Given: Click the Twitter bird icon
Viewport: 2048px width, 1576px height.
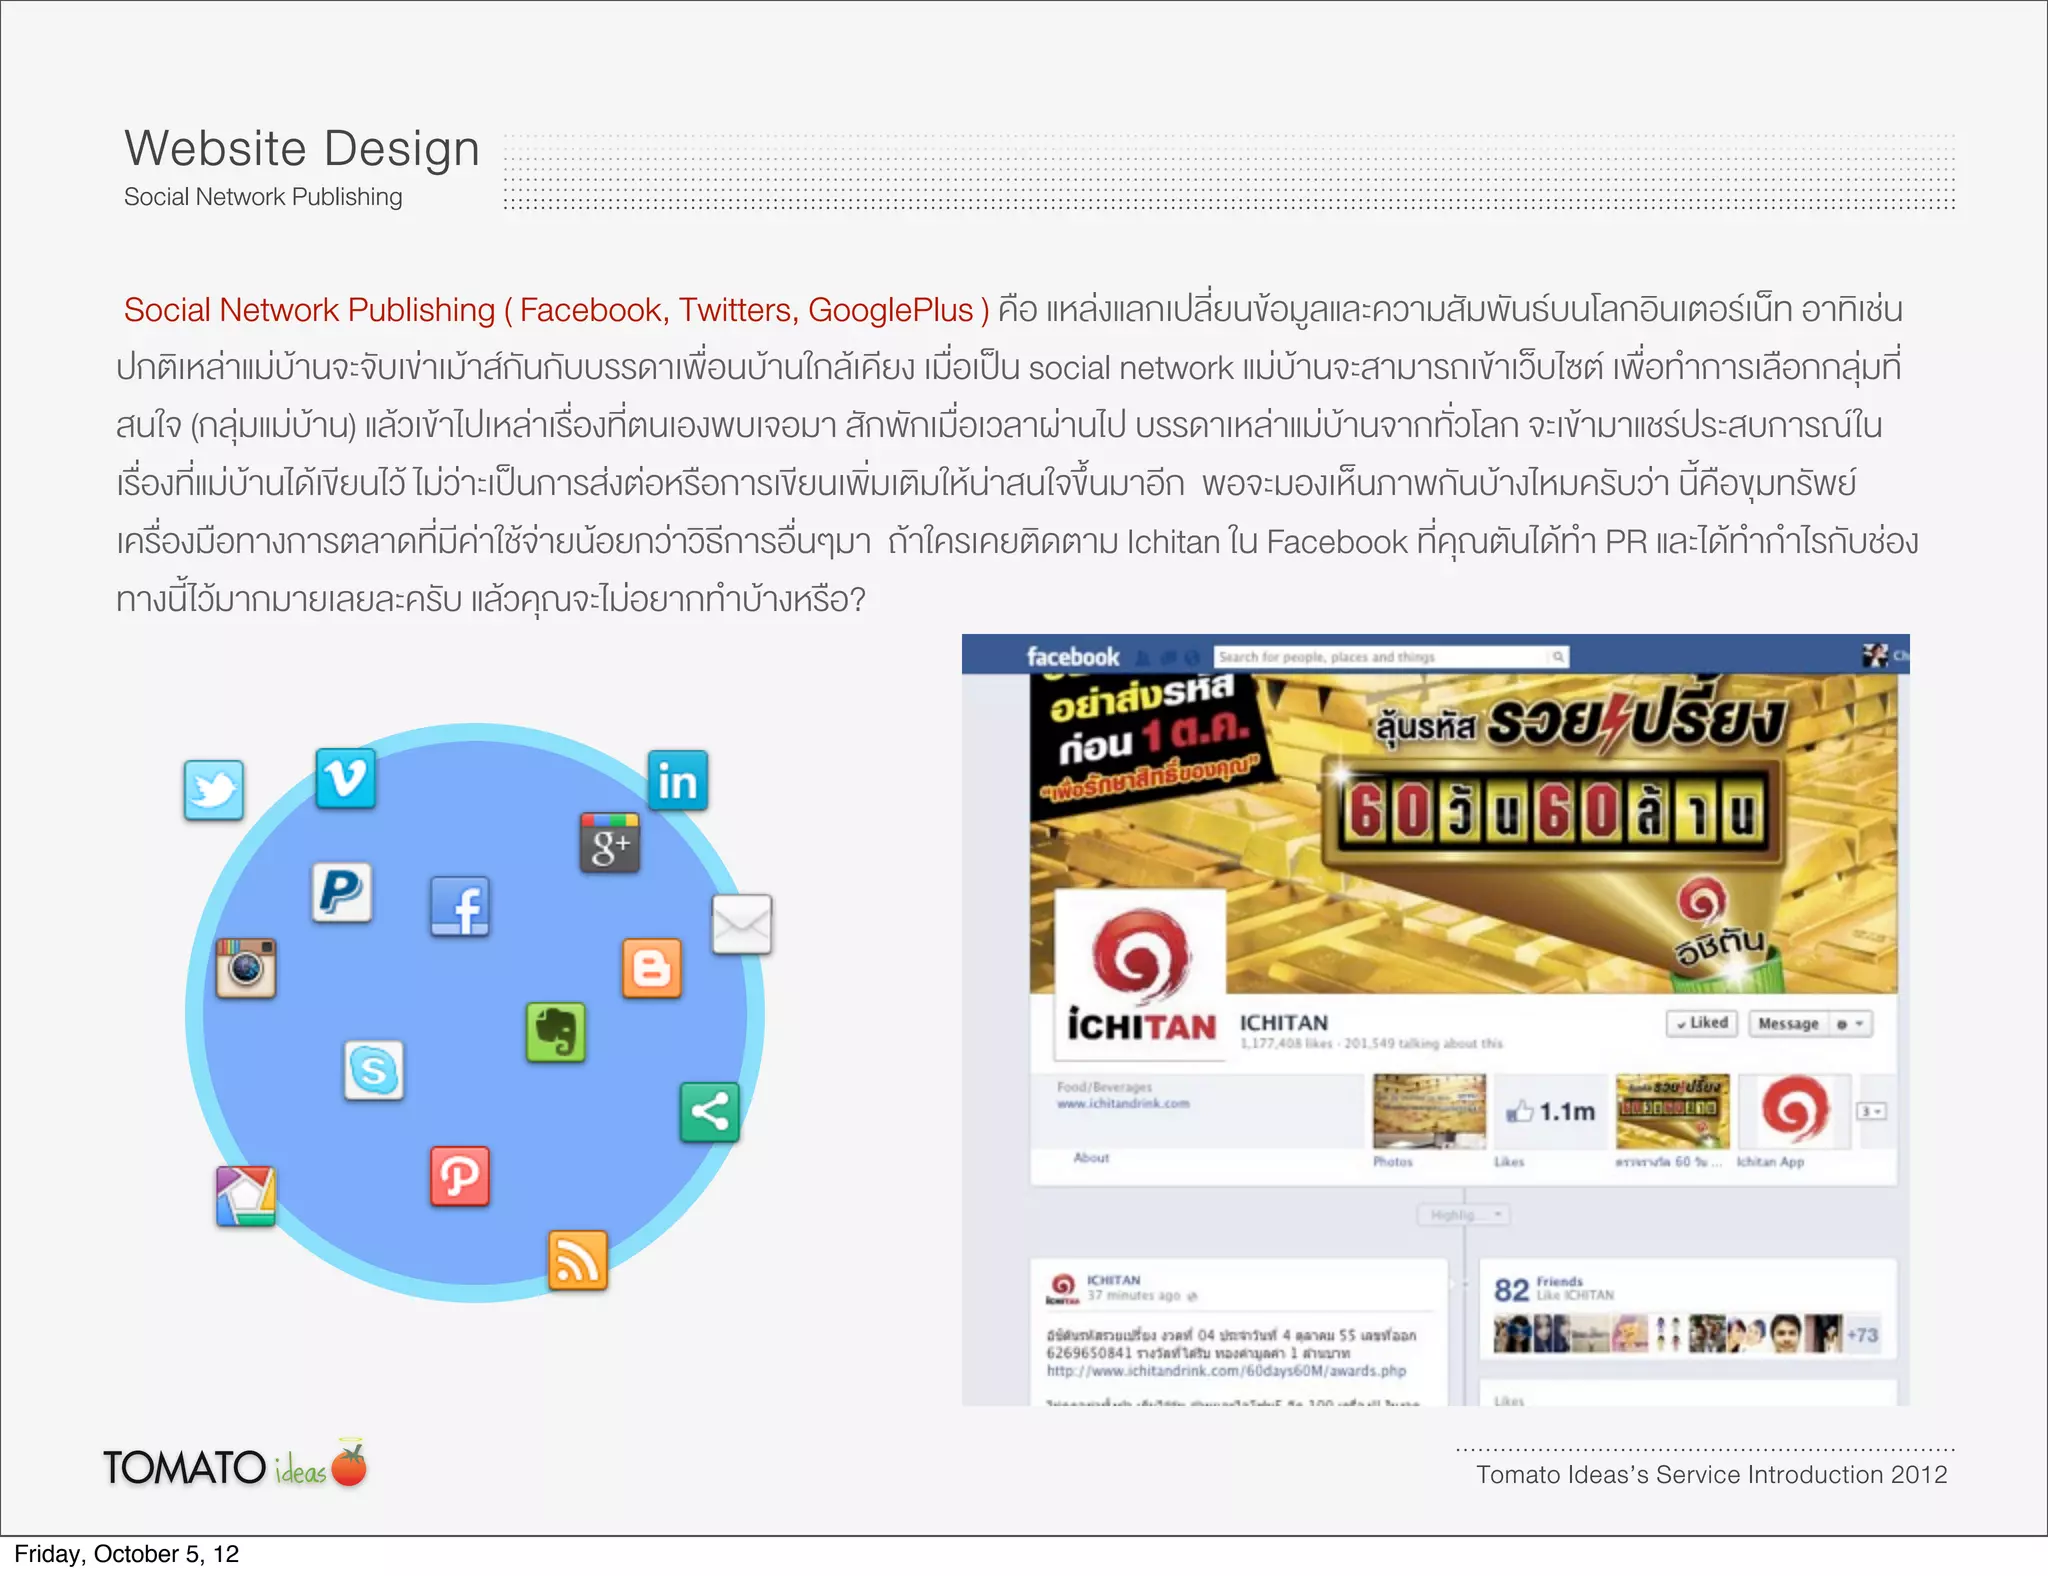Looking at the screenshot, I should coord(213,790).
